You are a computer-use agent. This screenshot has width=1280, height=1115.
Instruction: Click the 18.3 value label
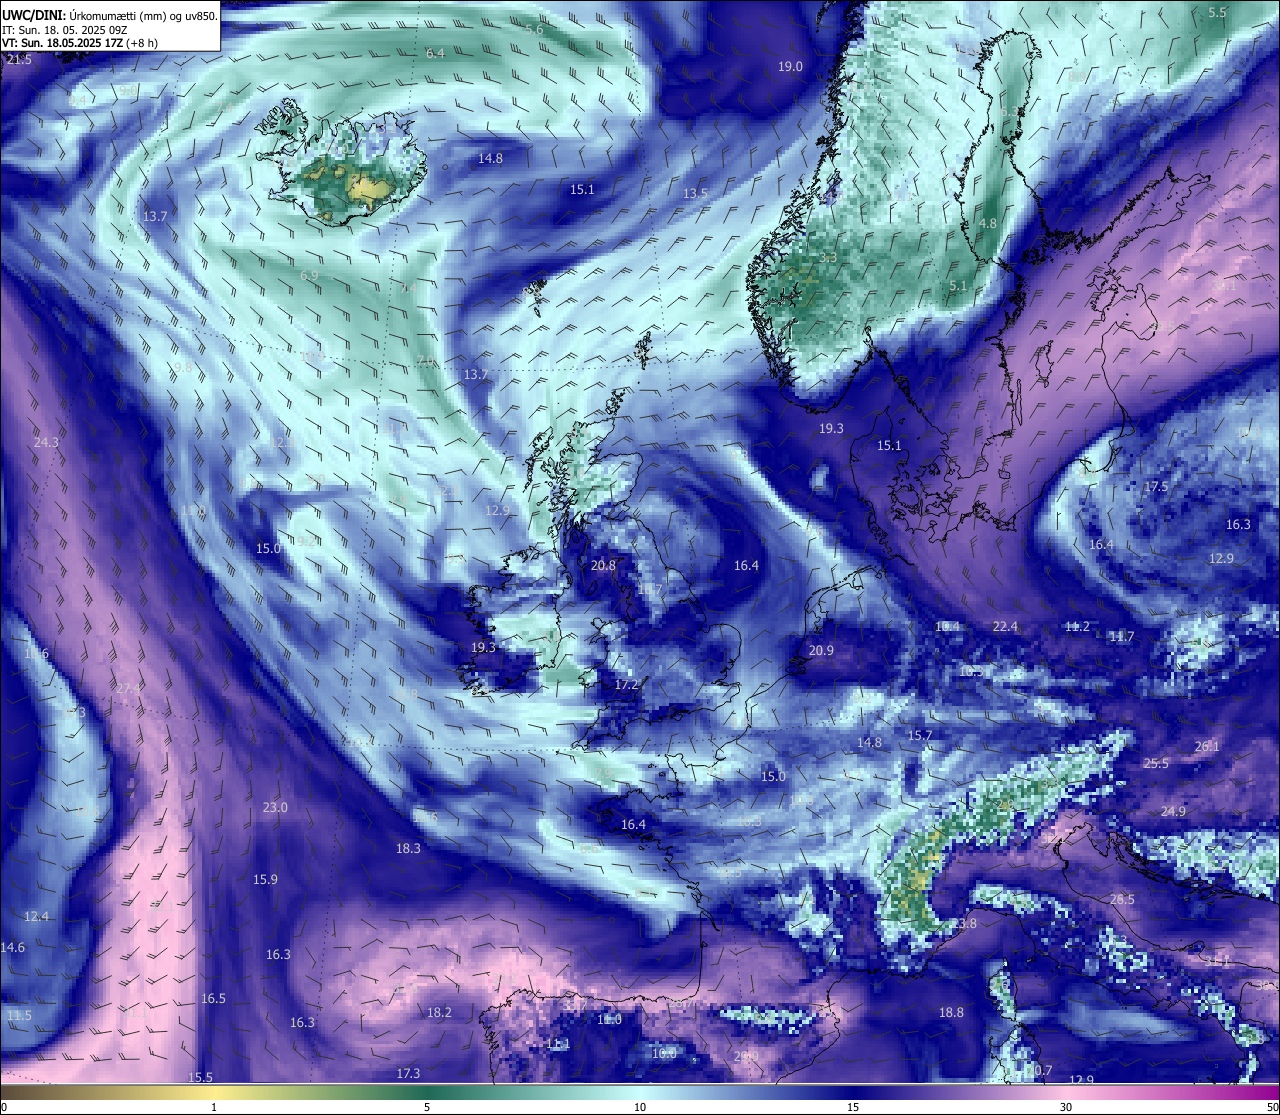point(408,848)
